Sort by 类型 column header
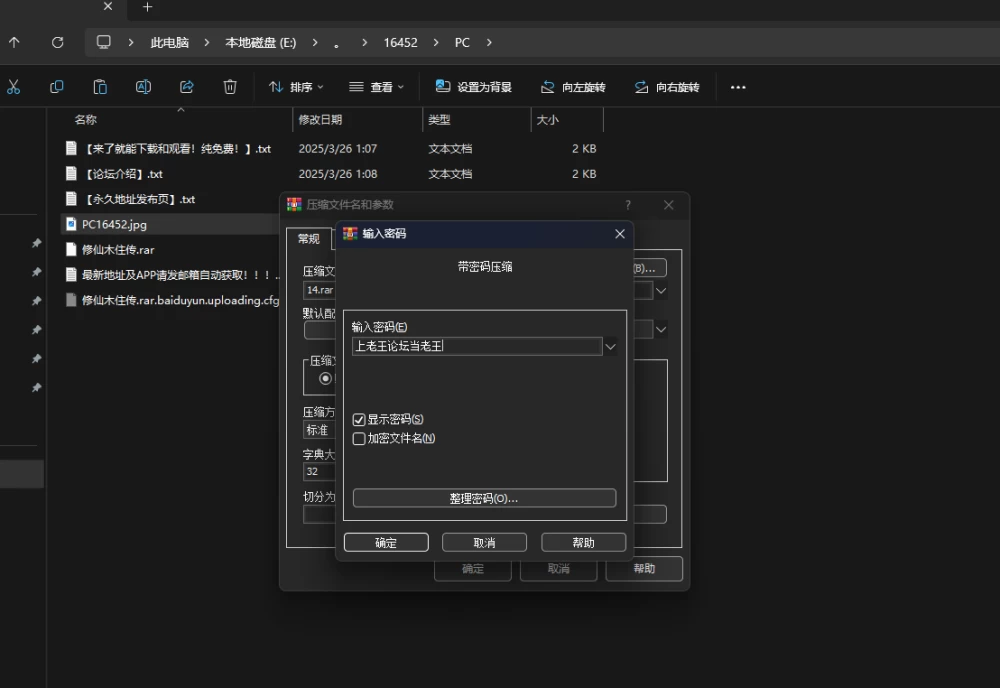The height and width of the screenshot is (688, 1000). (x=439, y=120)
